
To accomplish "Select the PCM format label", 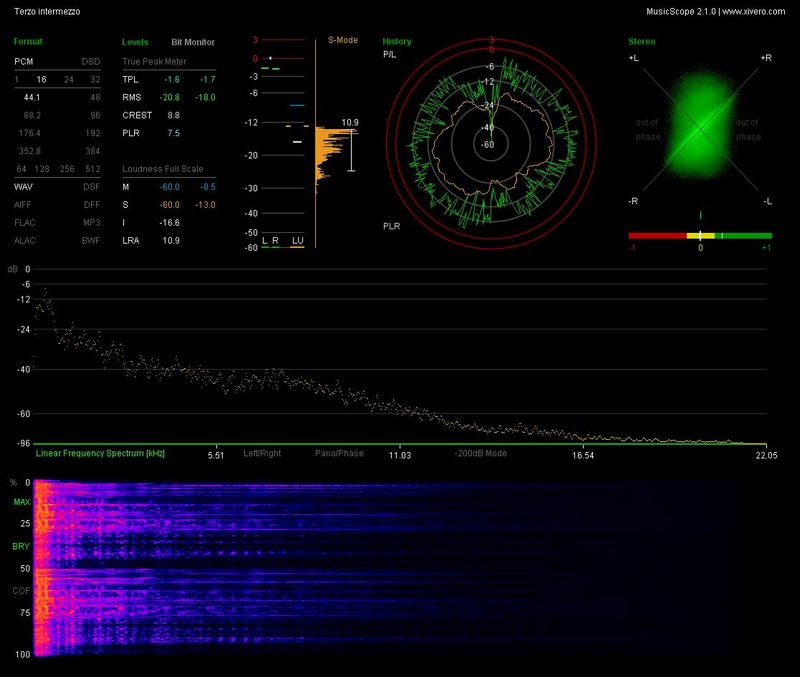I will (23, 62).
